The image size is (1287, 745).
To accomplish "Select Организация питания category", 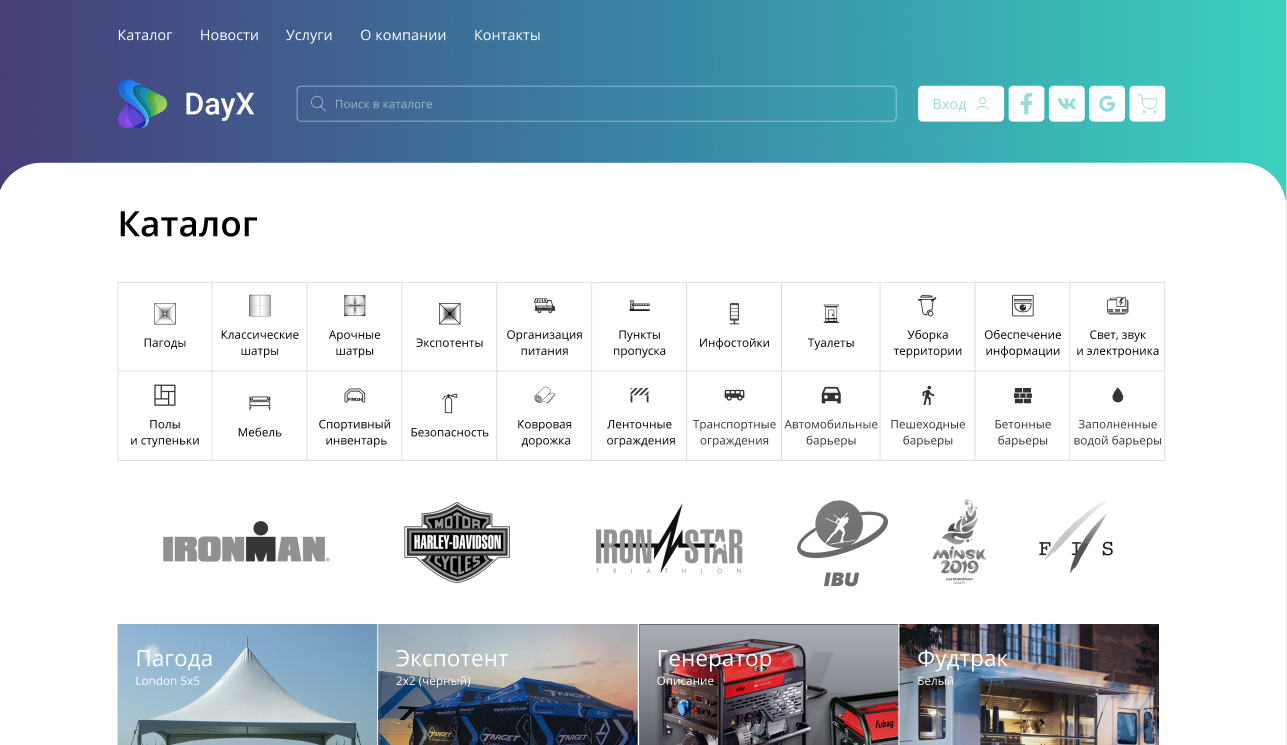I will [x=544, y=327].
